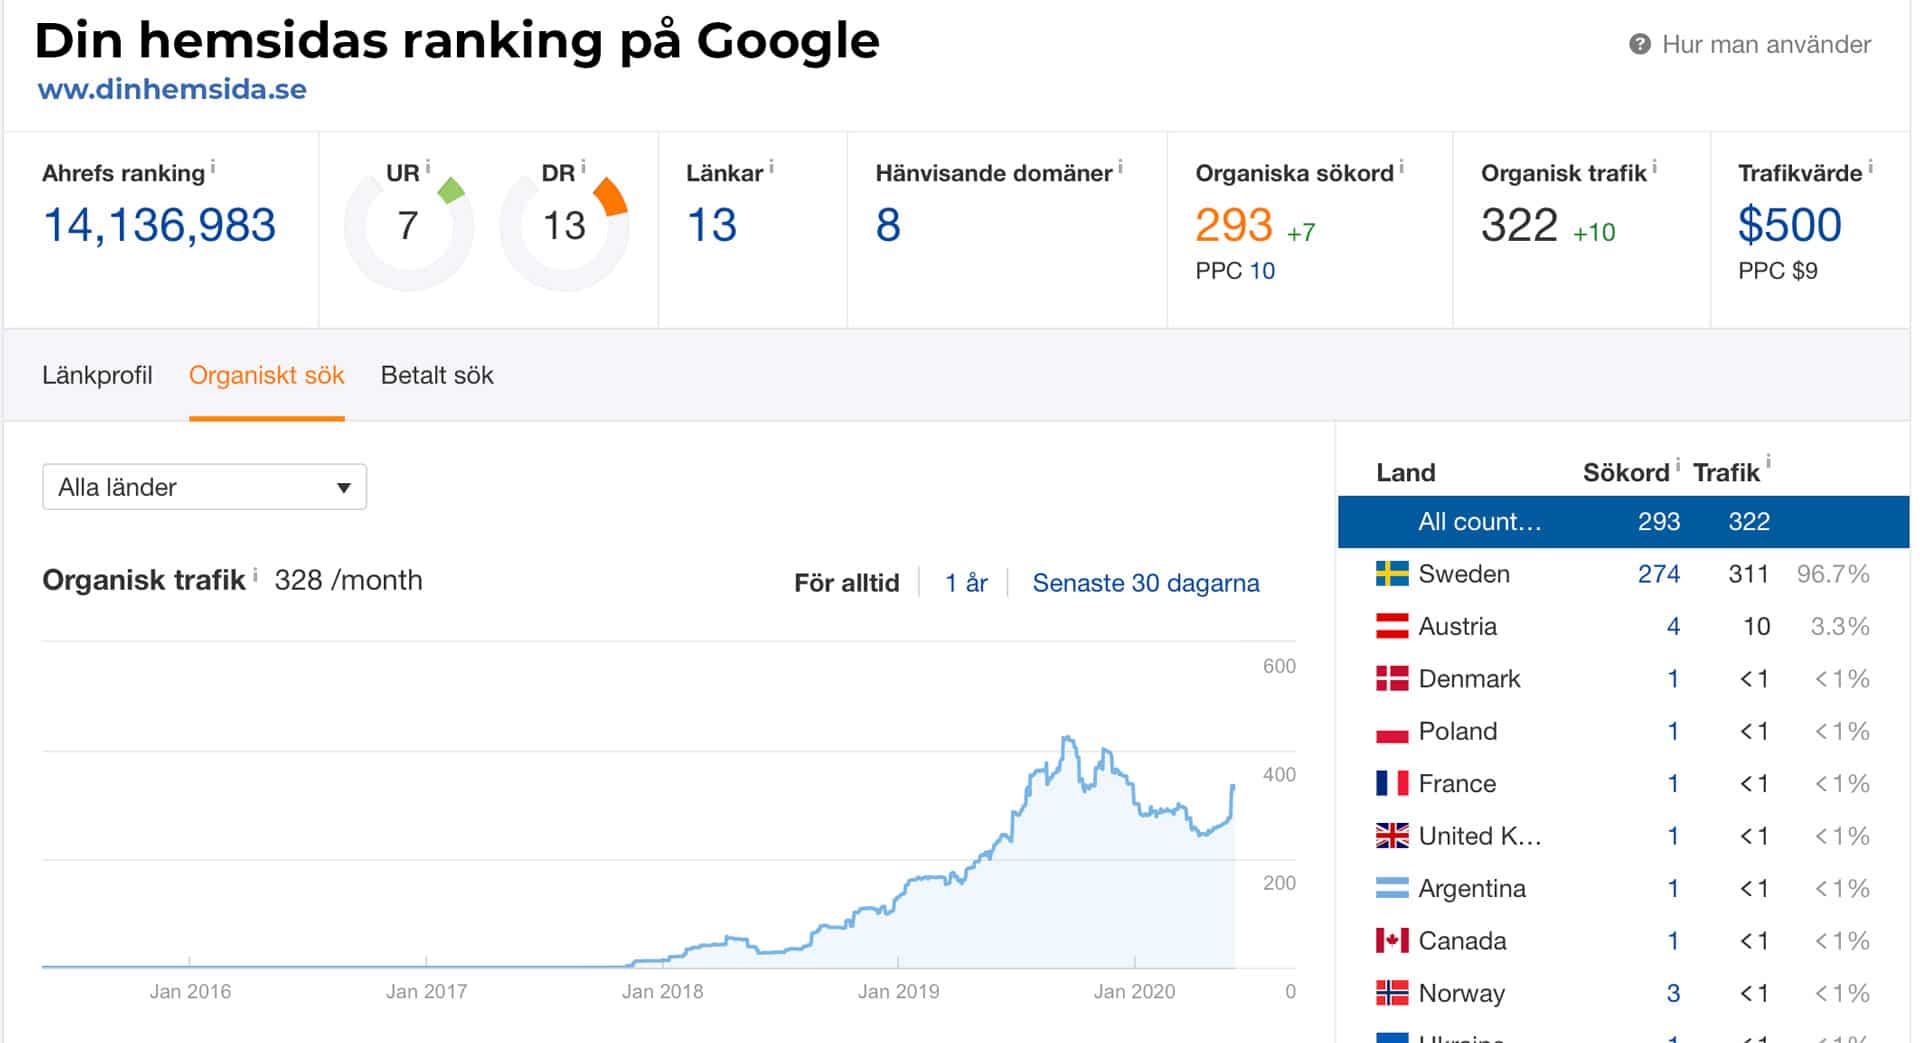Select the All countries table row

click(1622, 522)
